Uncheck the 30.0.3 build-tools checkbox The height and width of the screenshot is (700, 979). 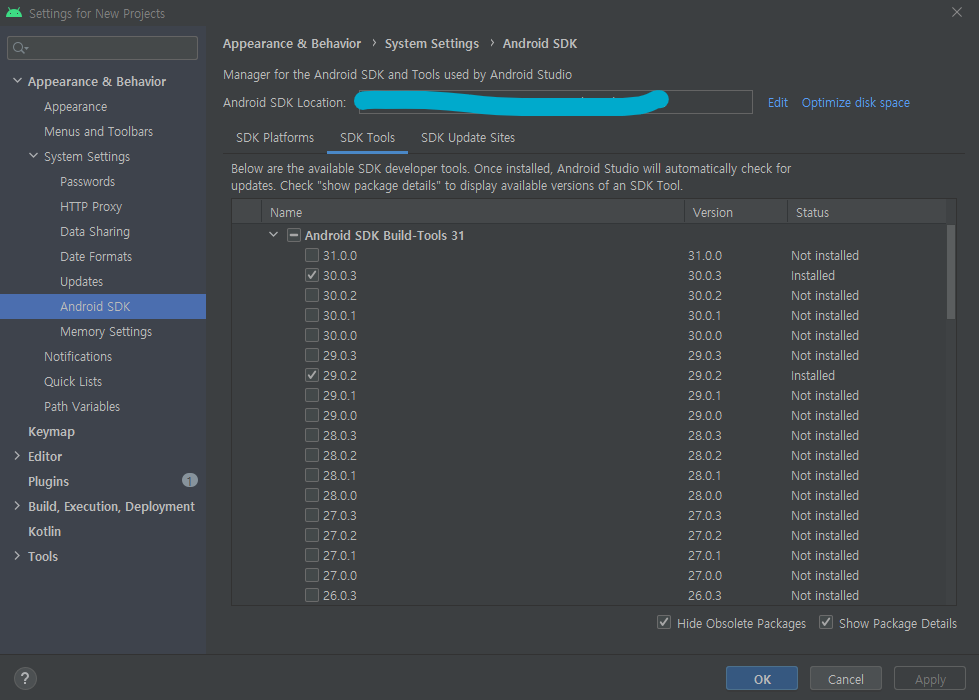tap(312, 275)
